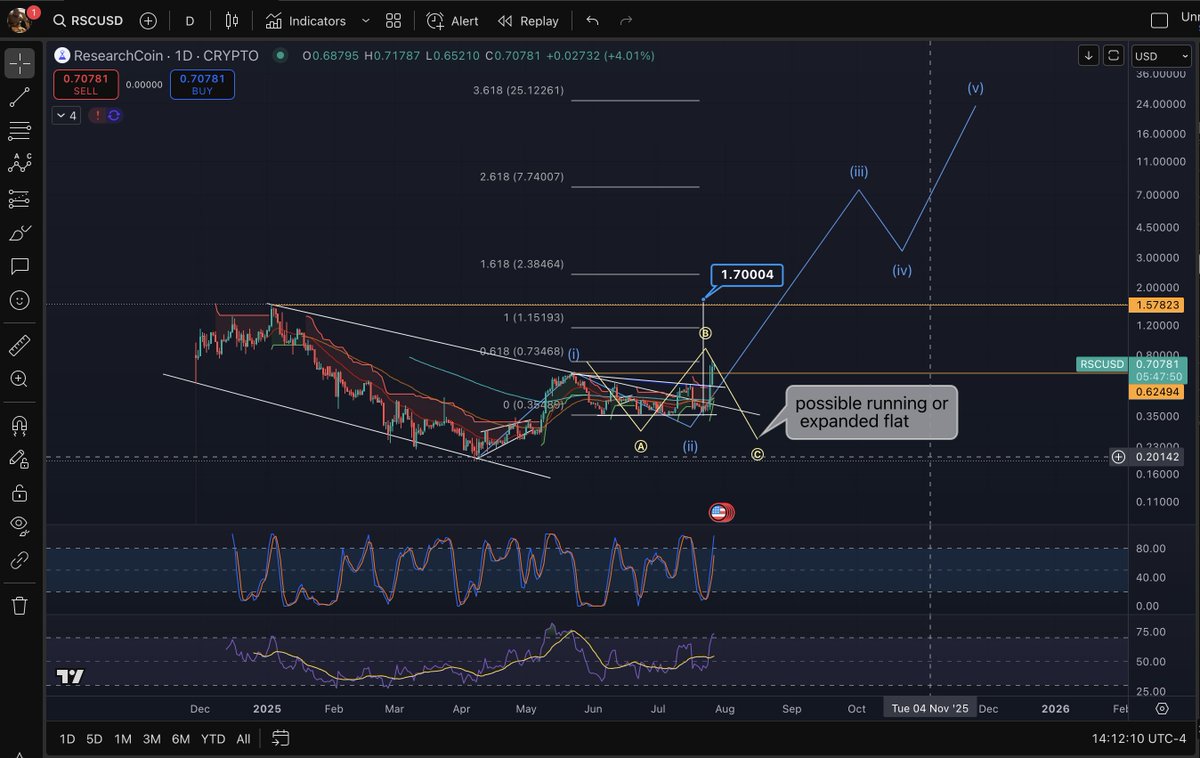Select the crosshair cursor tool

pos(20,64)
